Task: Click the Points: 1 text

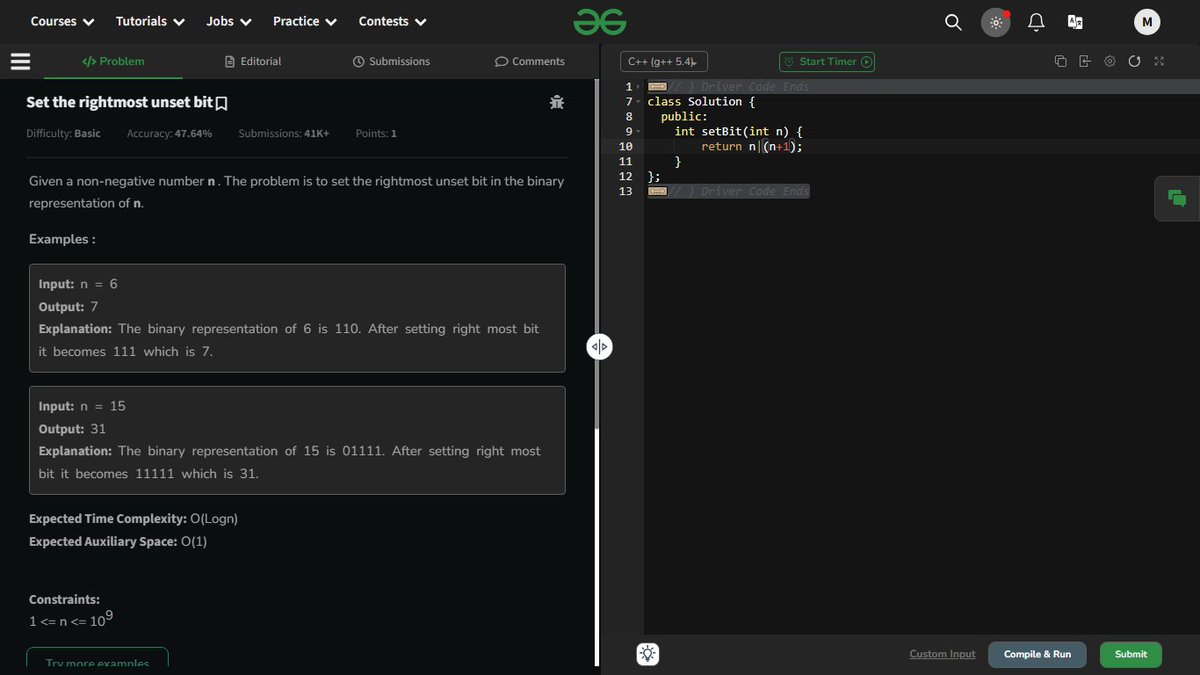Action: pyautogui.click(x=376, y=133)
